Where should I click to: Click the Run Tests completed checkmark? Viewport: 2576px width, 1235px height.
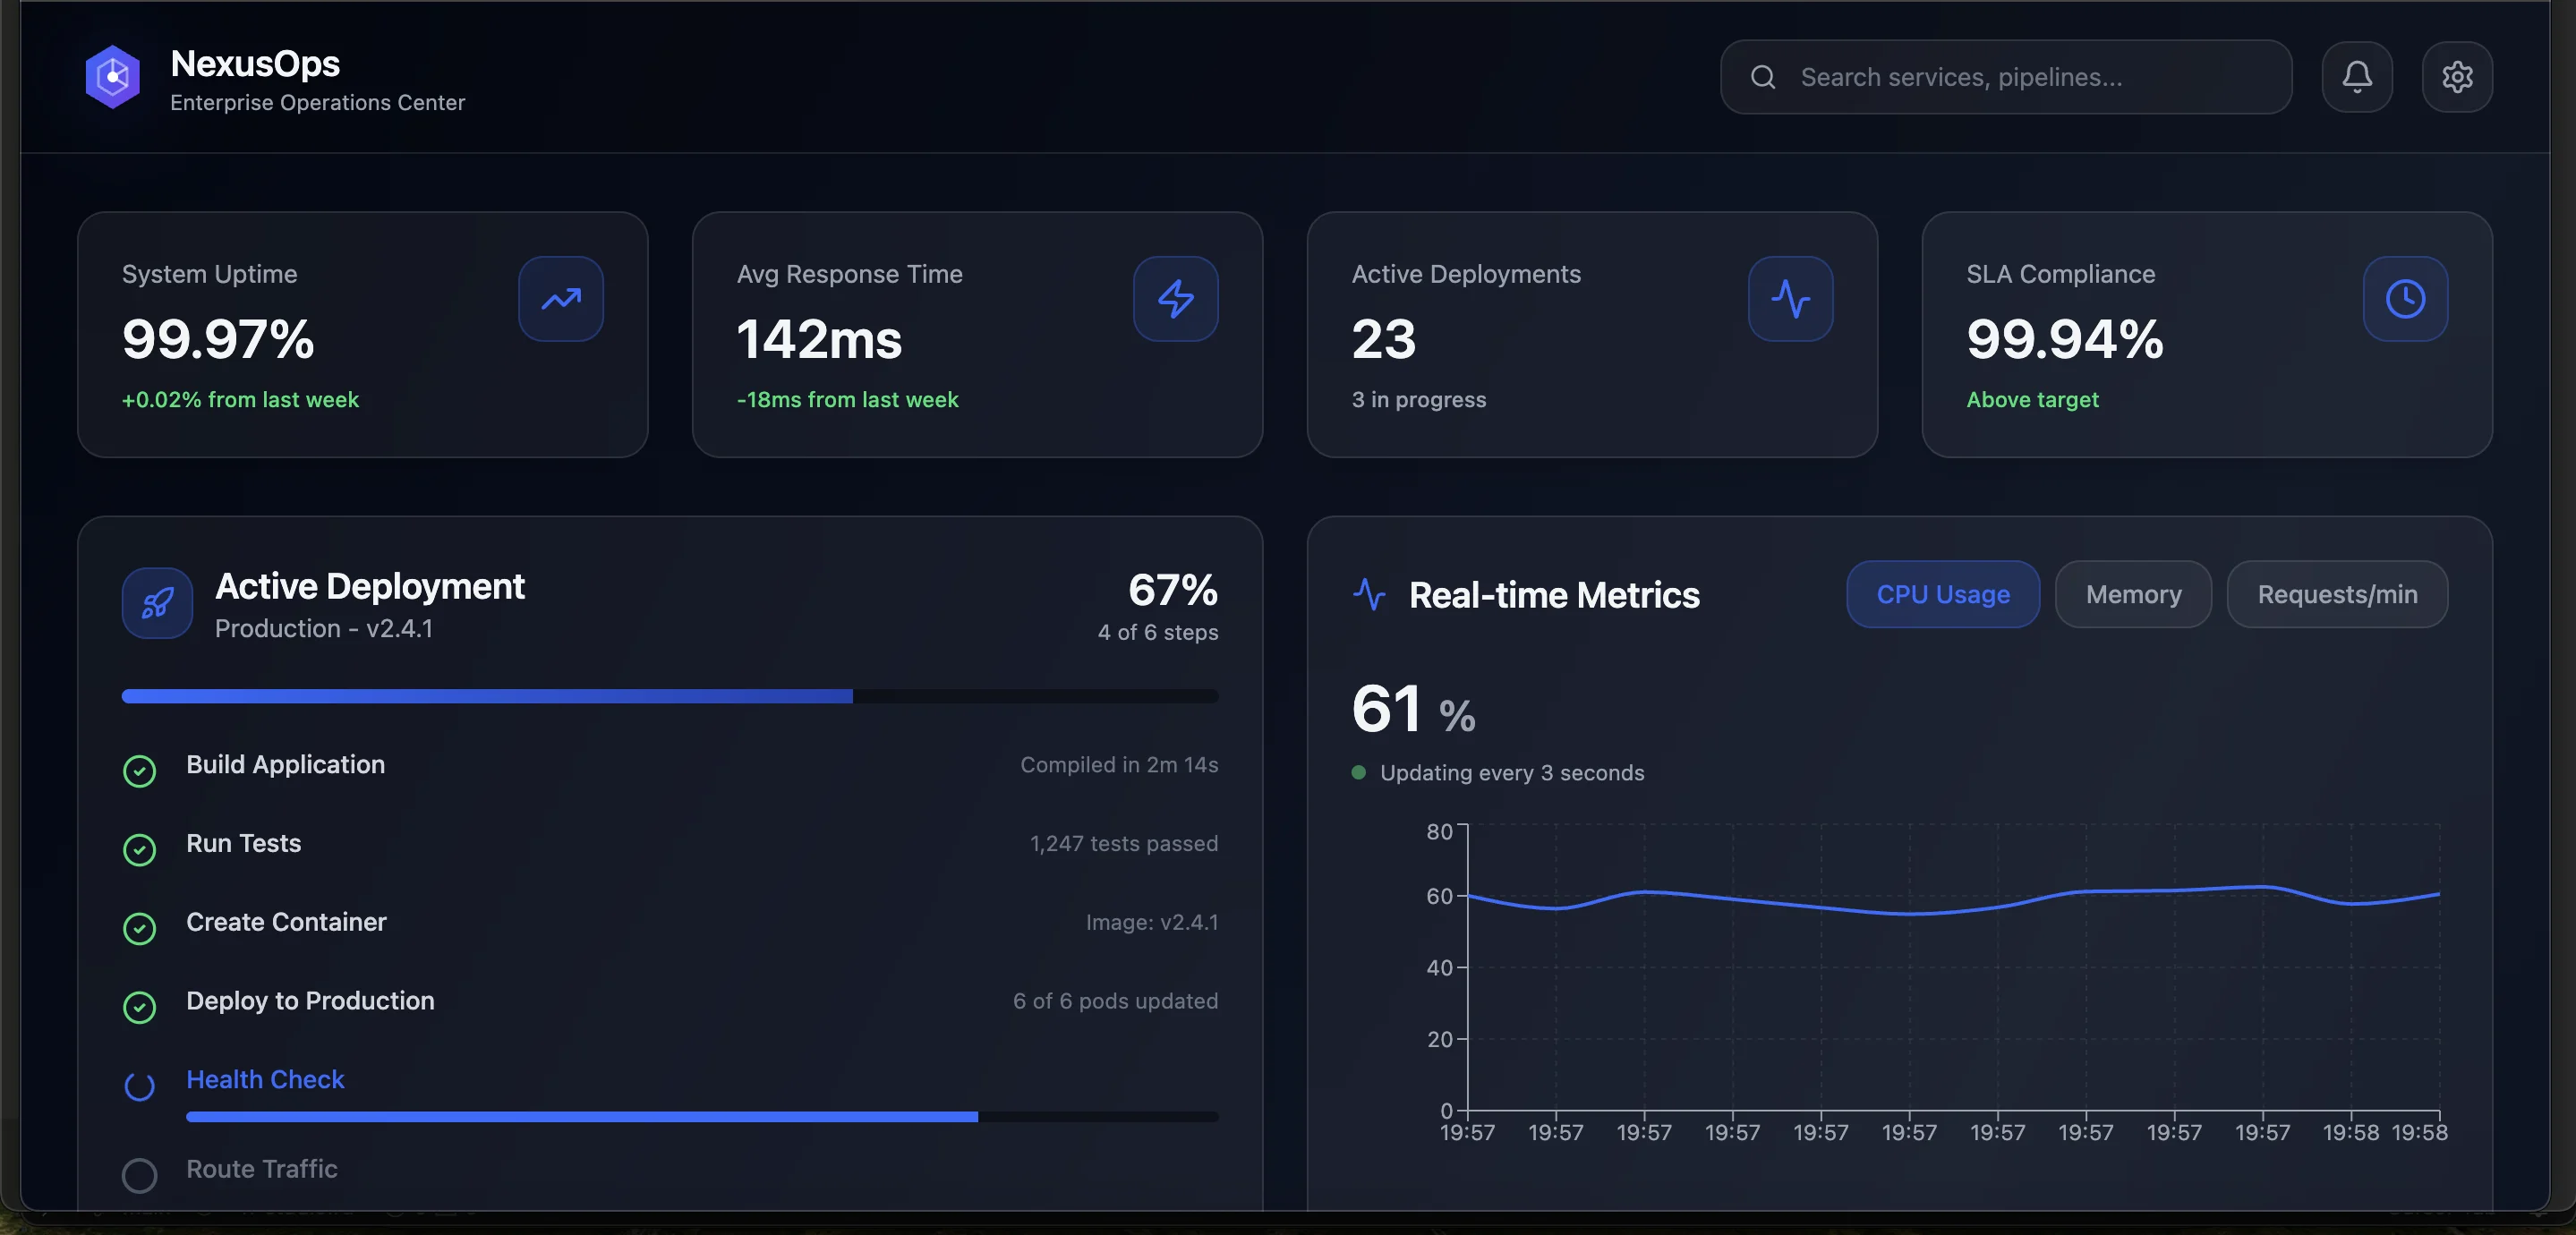click(139, 849)
